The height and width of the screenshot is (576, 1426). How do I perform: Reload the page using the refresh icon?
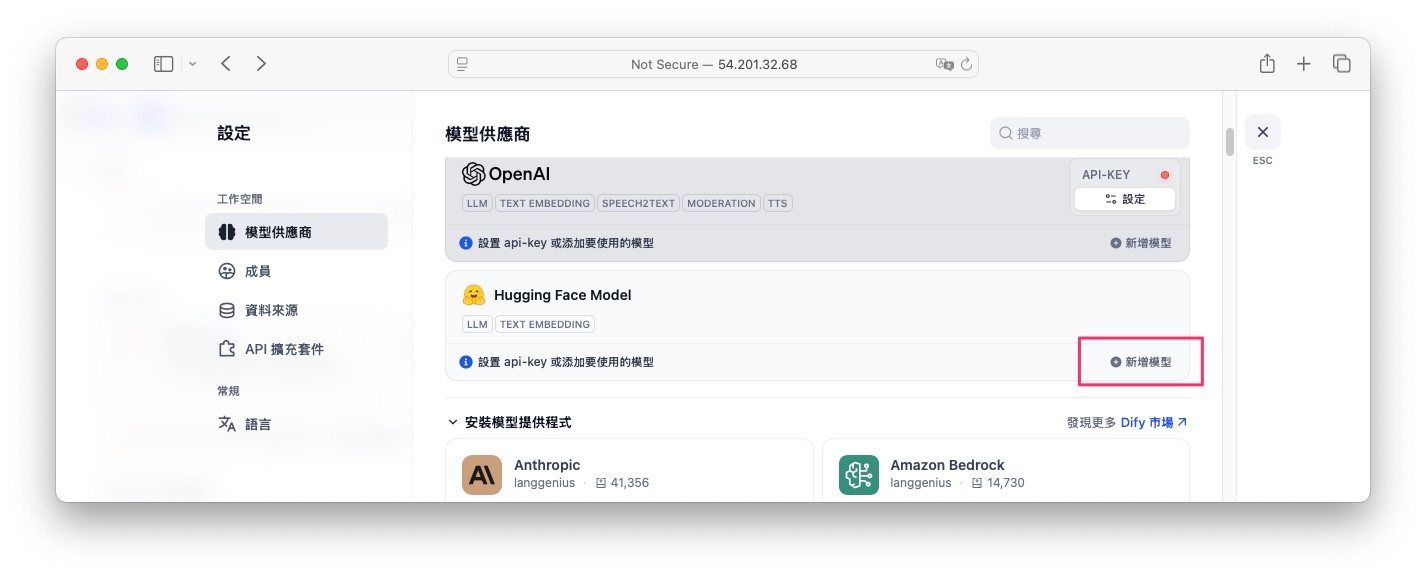[966, 64]
